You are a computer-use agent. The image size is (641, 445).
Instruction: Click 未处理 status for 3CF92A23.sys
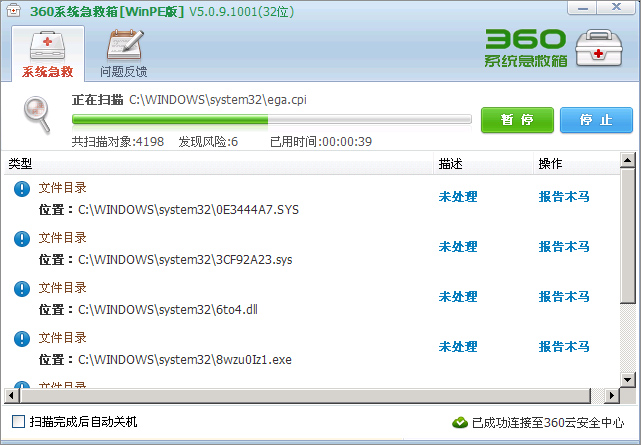point(458,247)
